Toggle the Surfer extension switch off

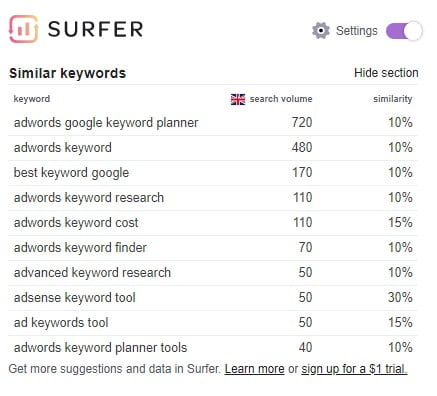coord(404,31)
